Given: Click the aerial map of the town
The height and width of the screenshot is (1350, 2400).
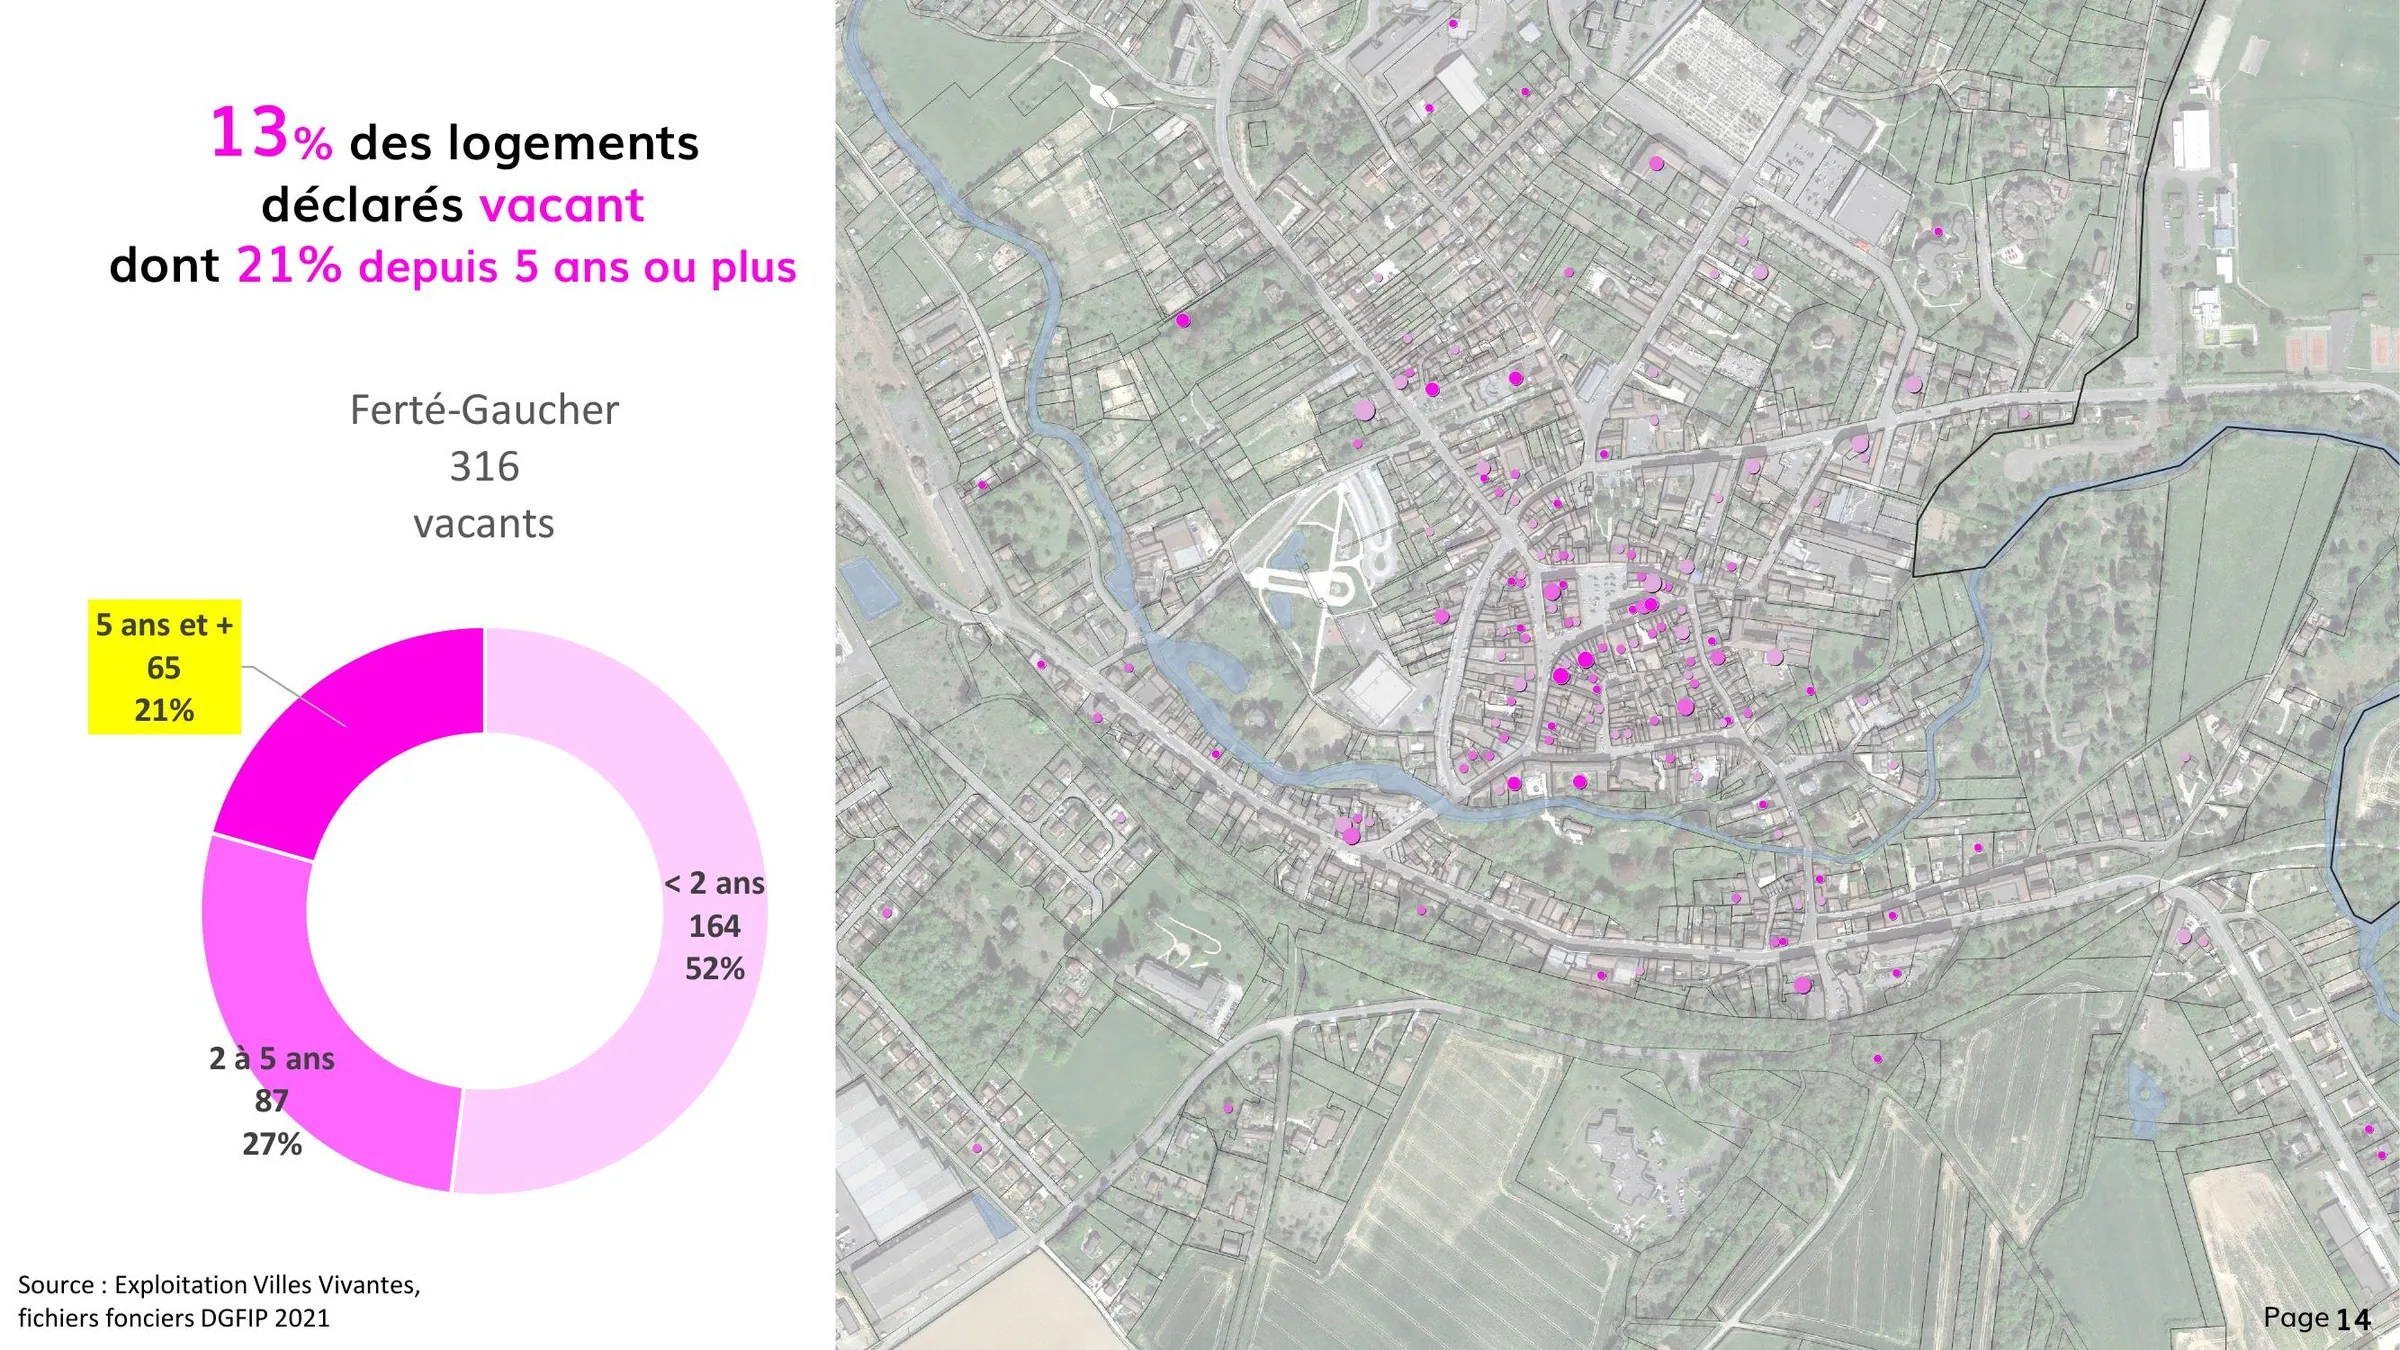Looking at the screenshot, I should coord(1618,675).
